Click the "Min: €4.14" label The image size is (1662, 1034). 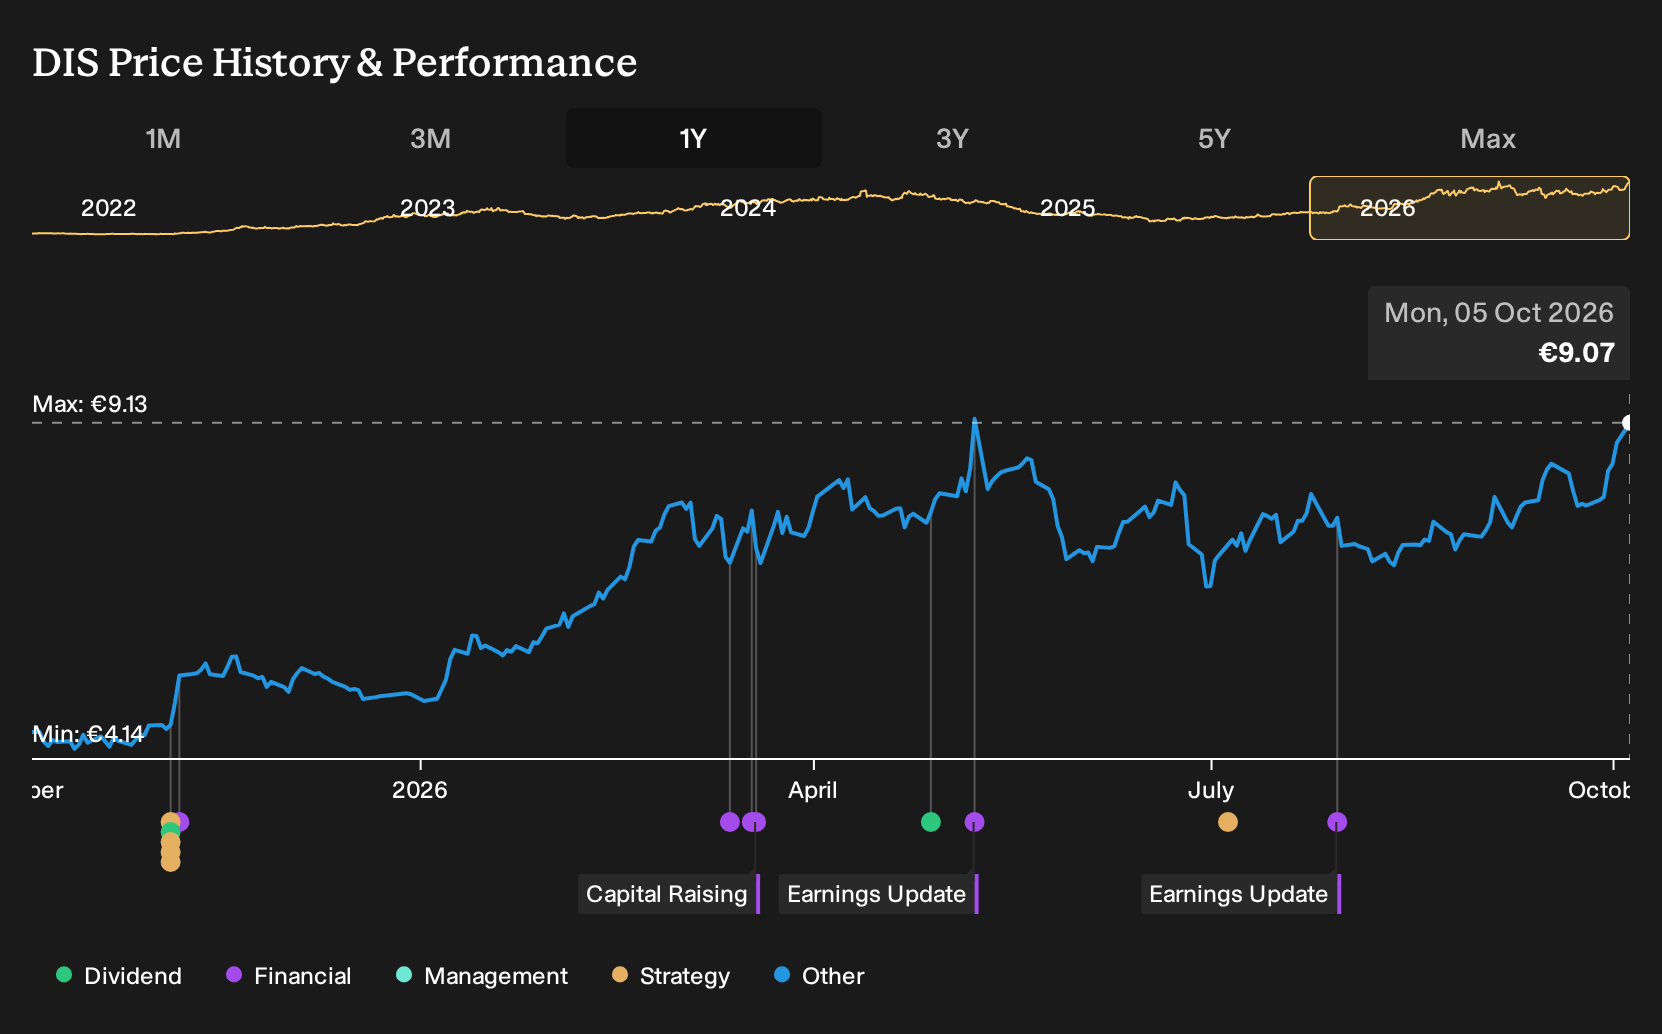[88, 735]
